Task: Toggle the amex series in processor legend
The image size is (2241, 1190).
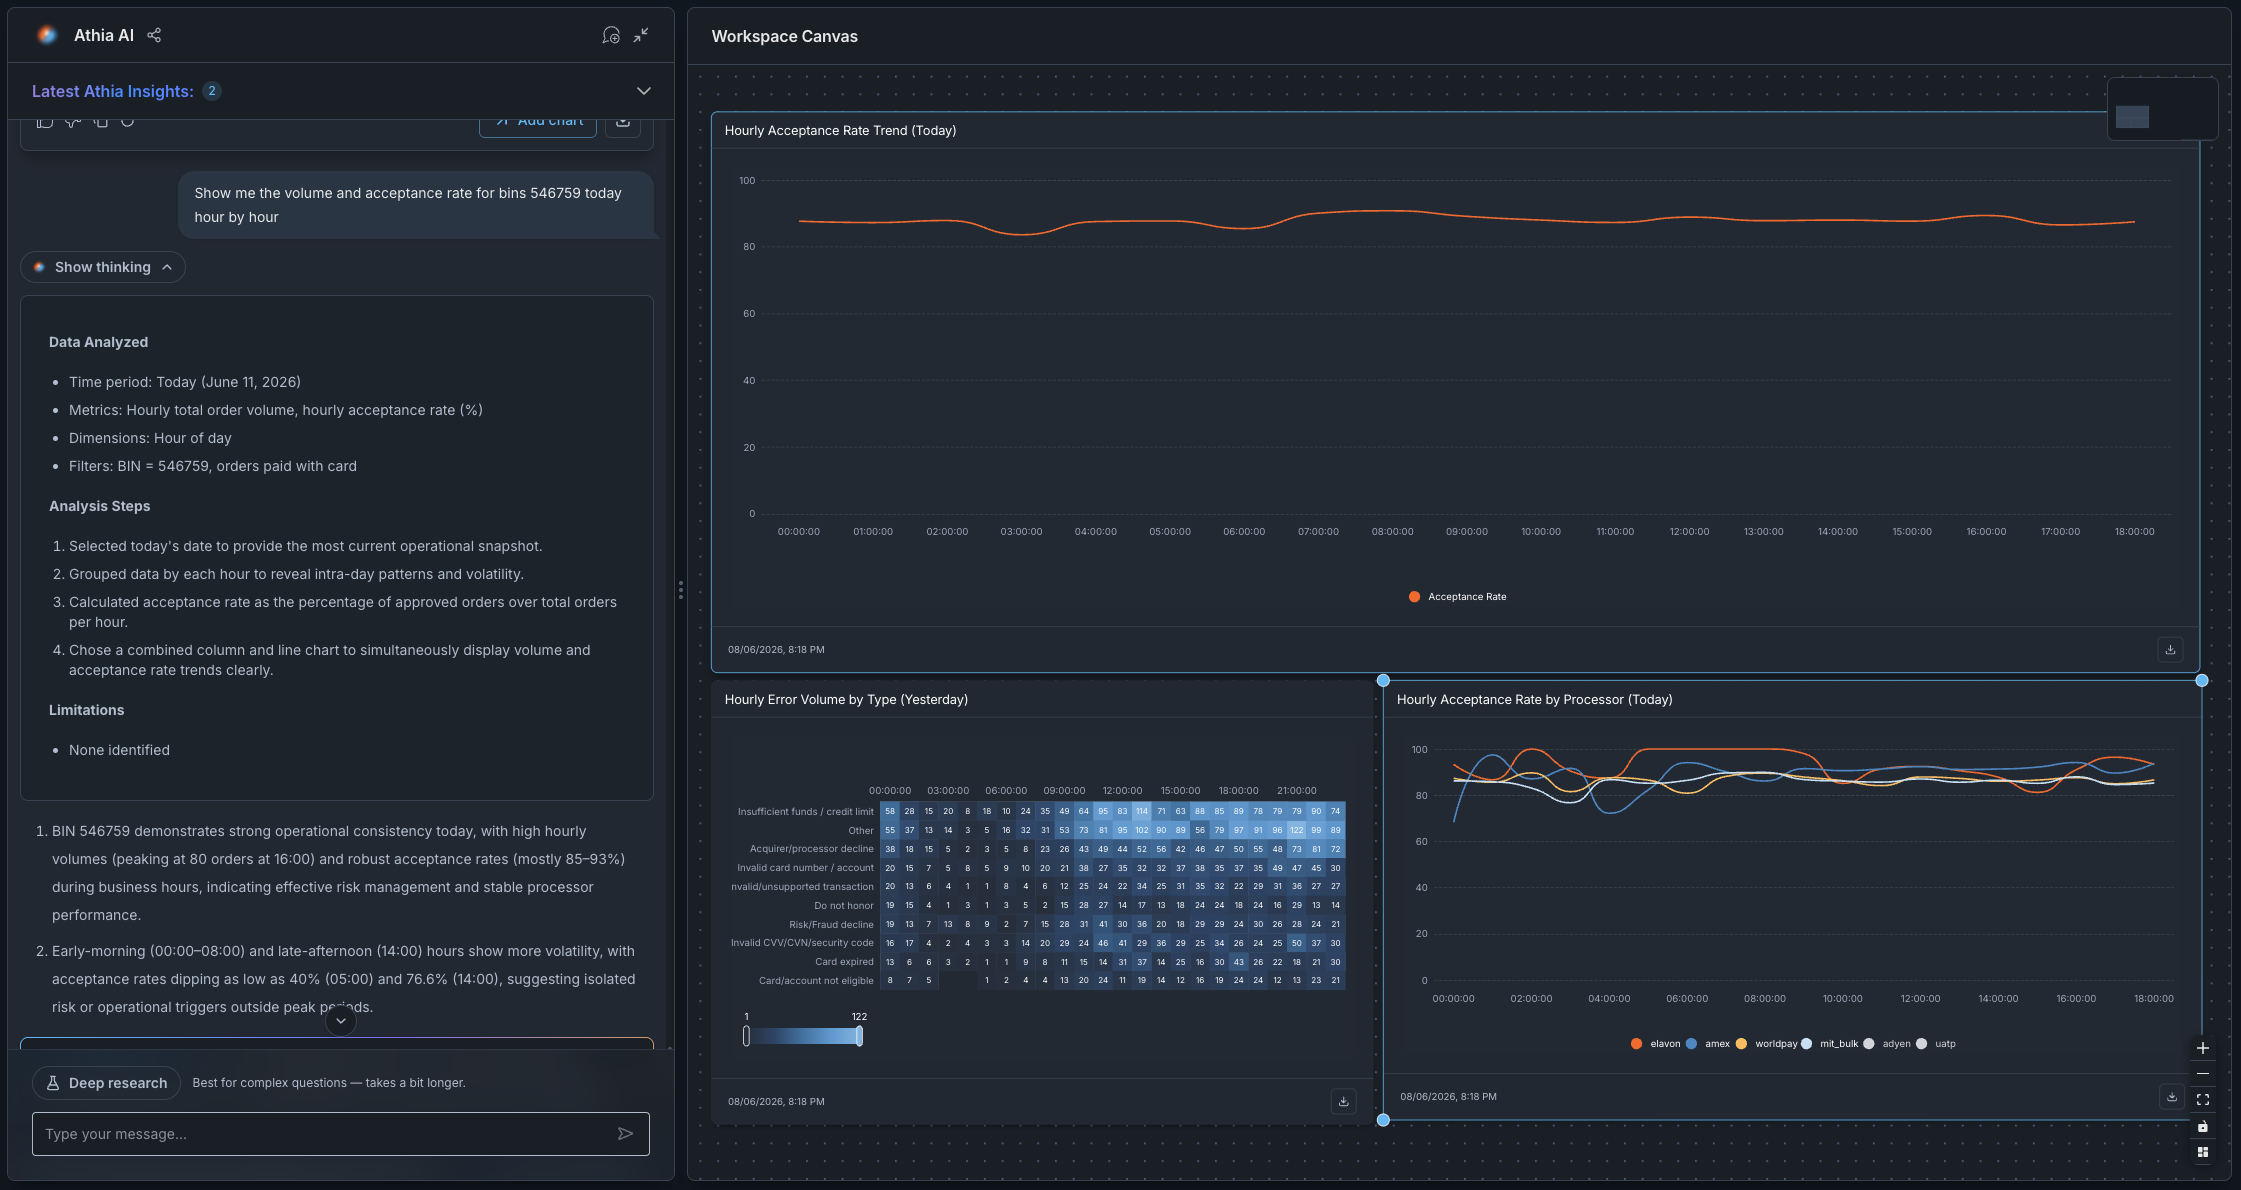Action: click(1707, 1043)
